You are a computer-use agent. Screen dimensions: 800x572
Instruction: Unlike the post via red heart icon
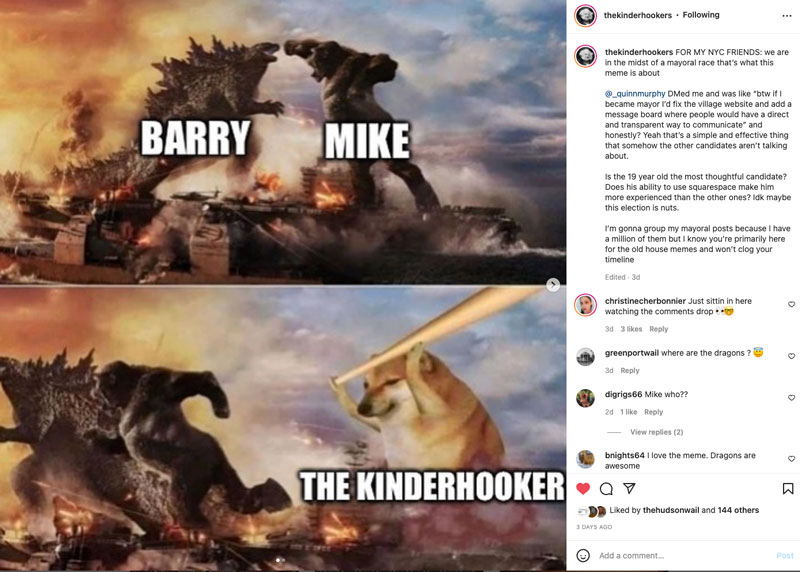pos(583,489)
